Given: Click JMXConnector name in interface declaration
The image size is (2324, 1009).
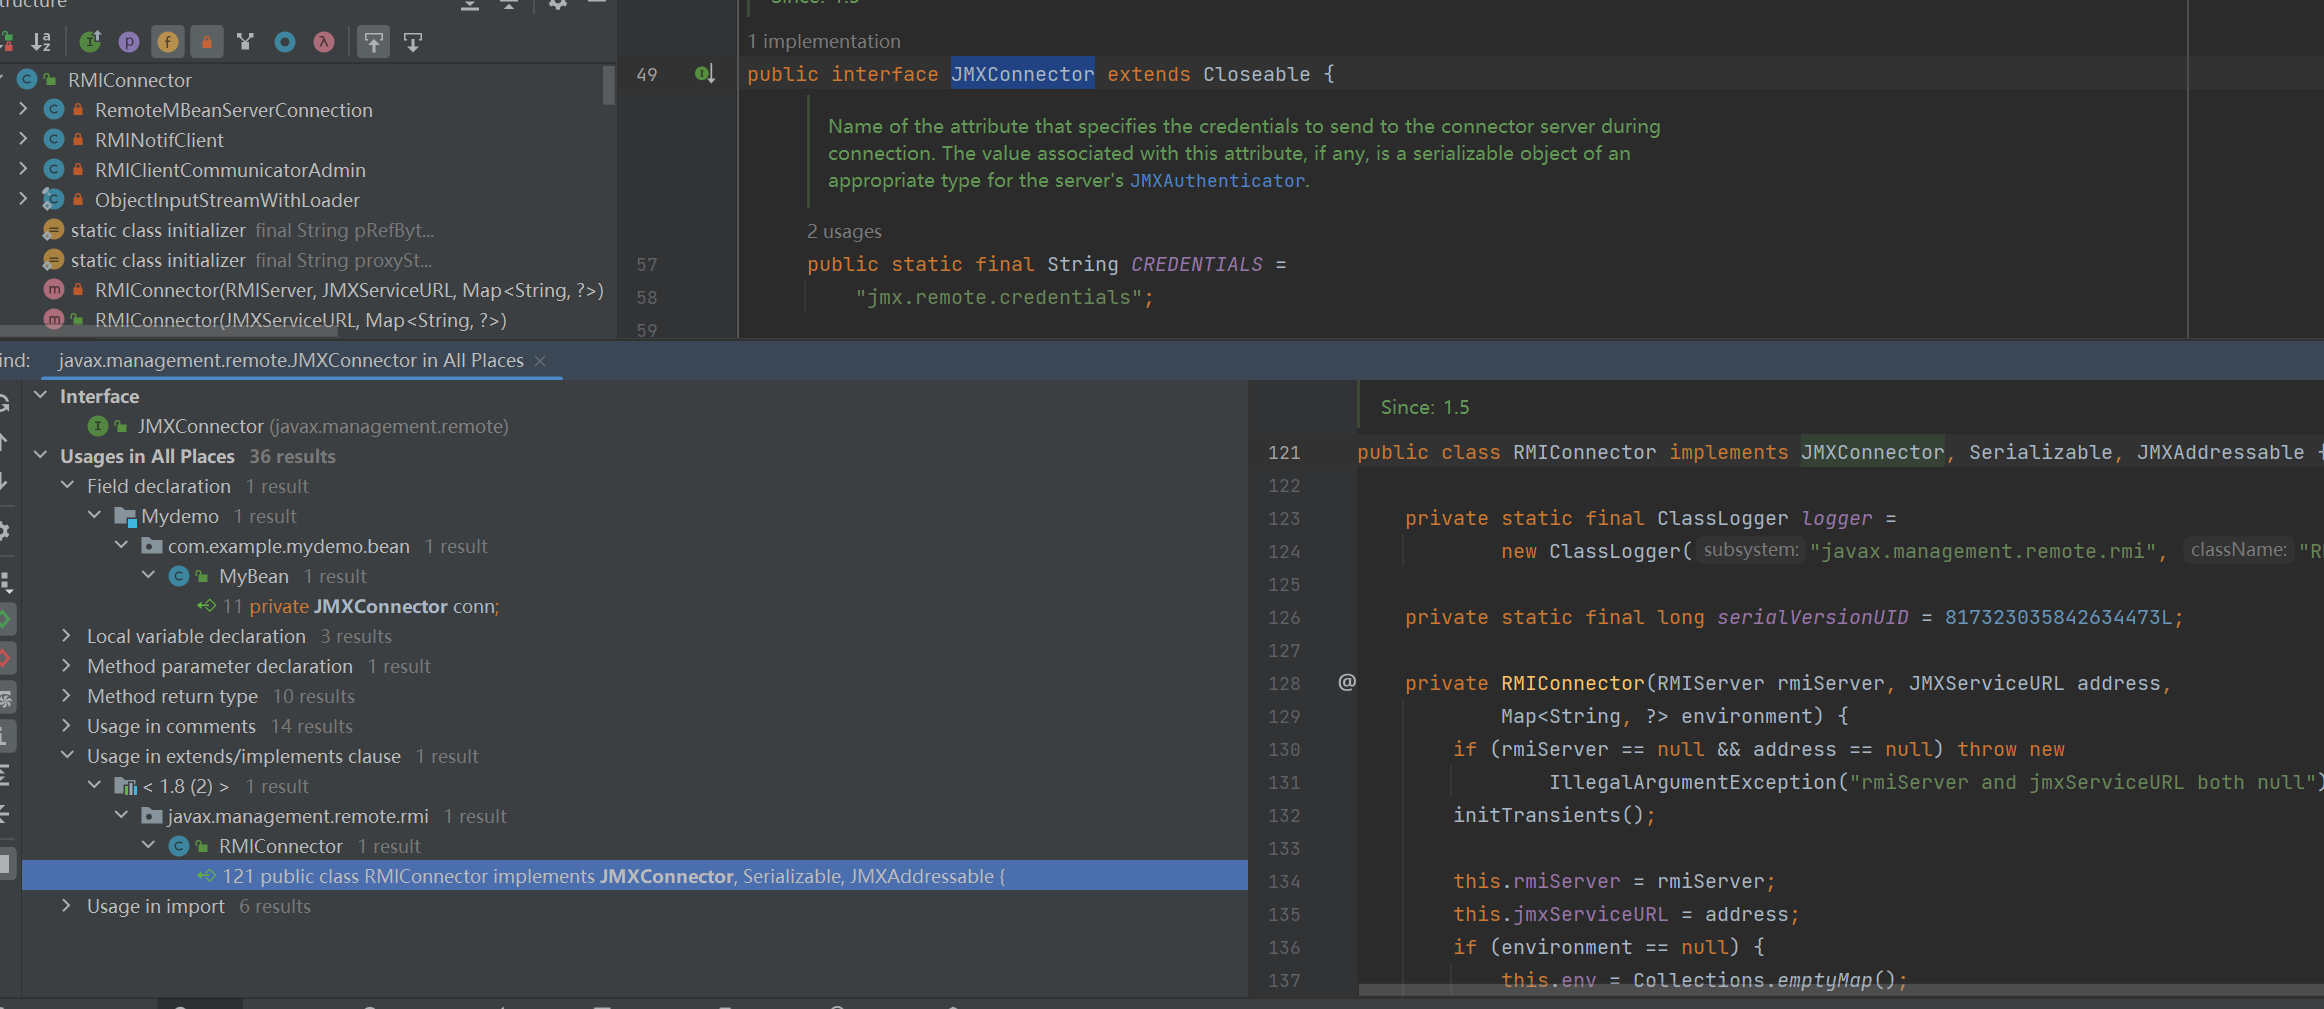Looking at the screenshot, I should pos(1022,74).
